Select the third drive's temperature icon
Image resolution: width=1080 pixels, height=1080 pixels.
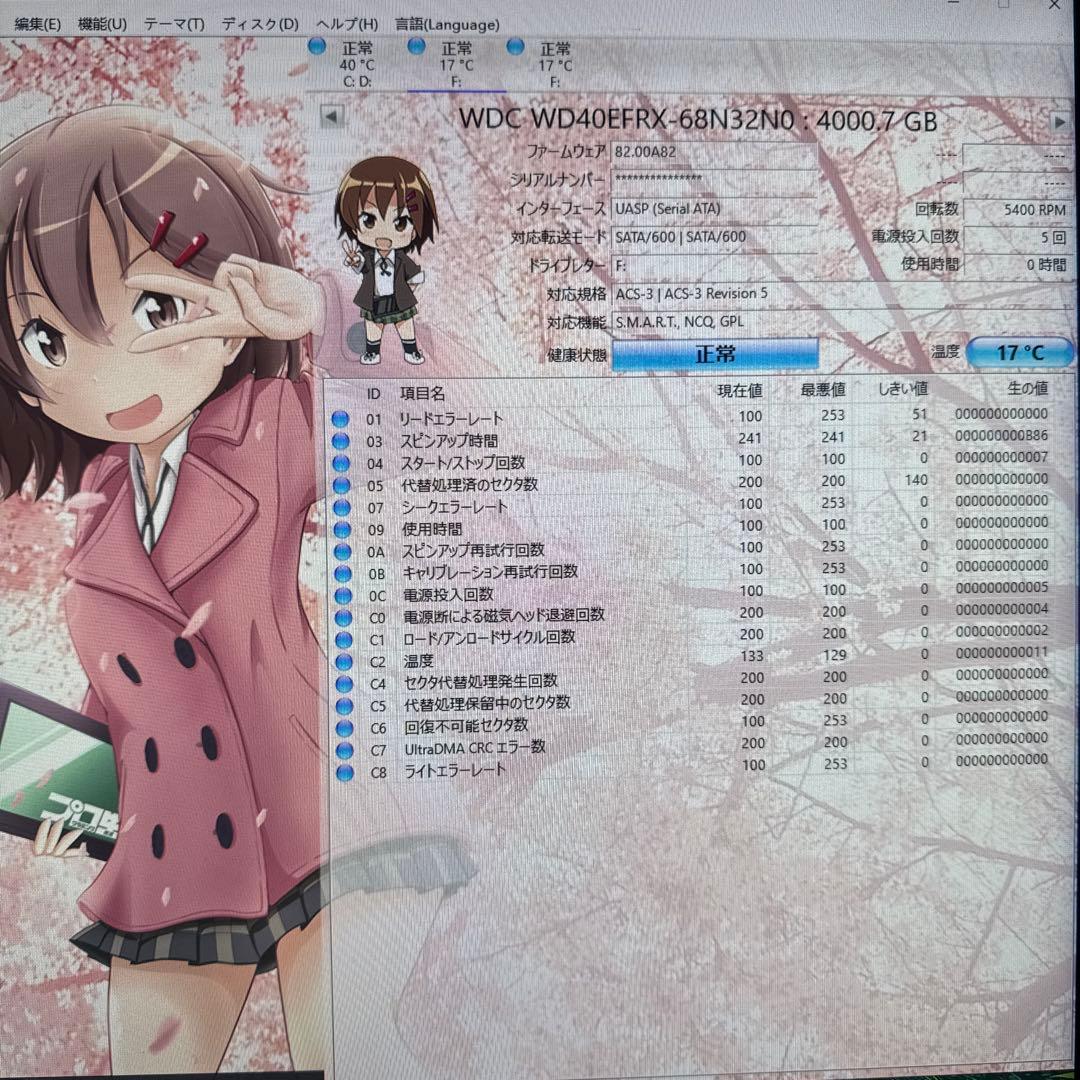pos(516,46)
